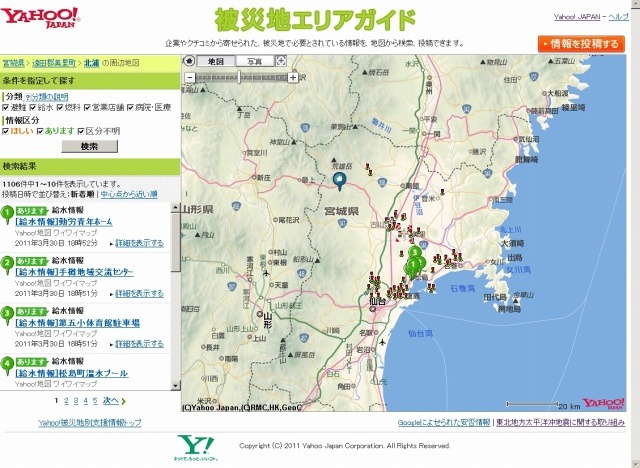The height and width of the screenshot is (468, 640).
Task: Open the ヘルプ help link
Action: pos(618,17)
